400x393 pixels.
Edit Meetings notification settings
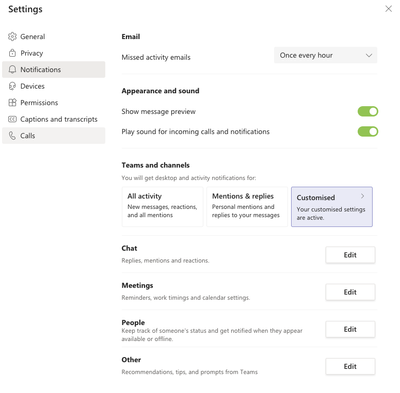pyautogui.click(x=350, y=292)
